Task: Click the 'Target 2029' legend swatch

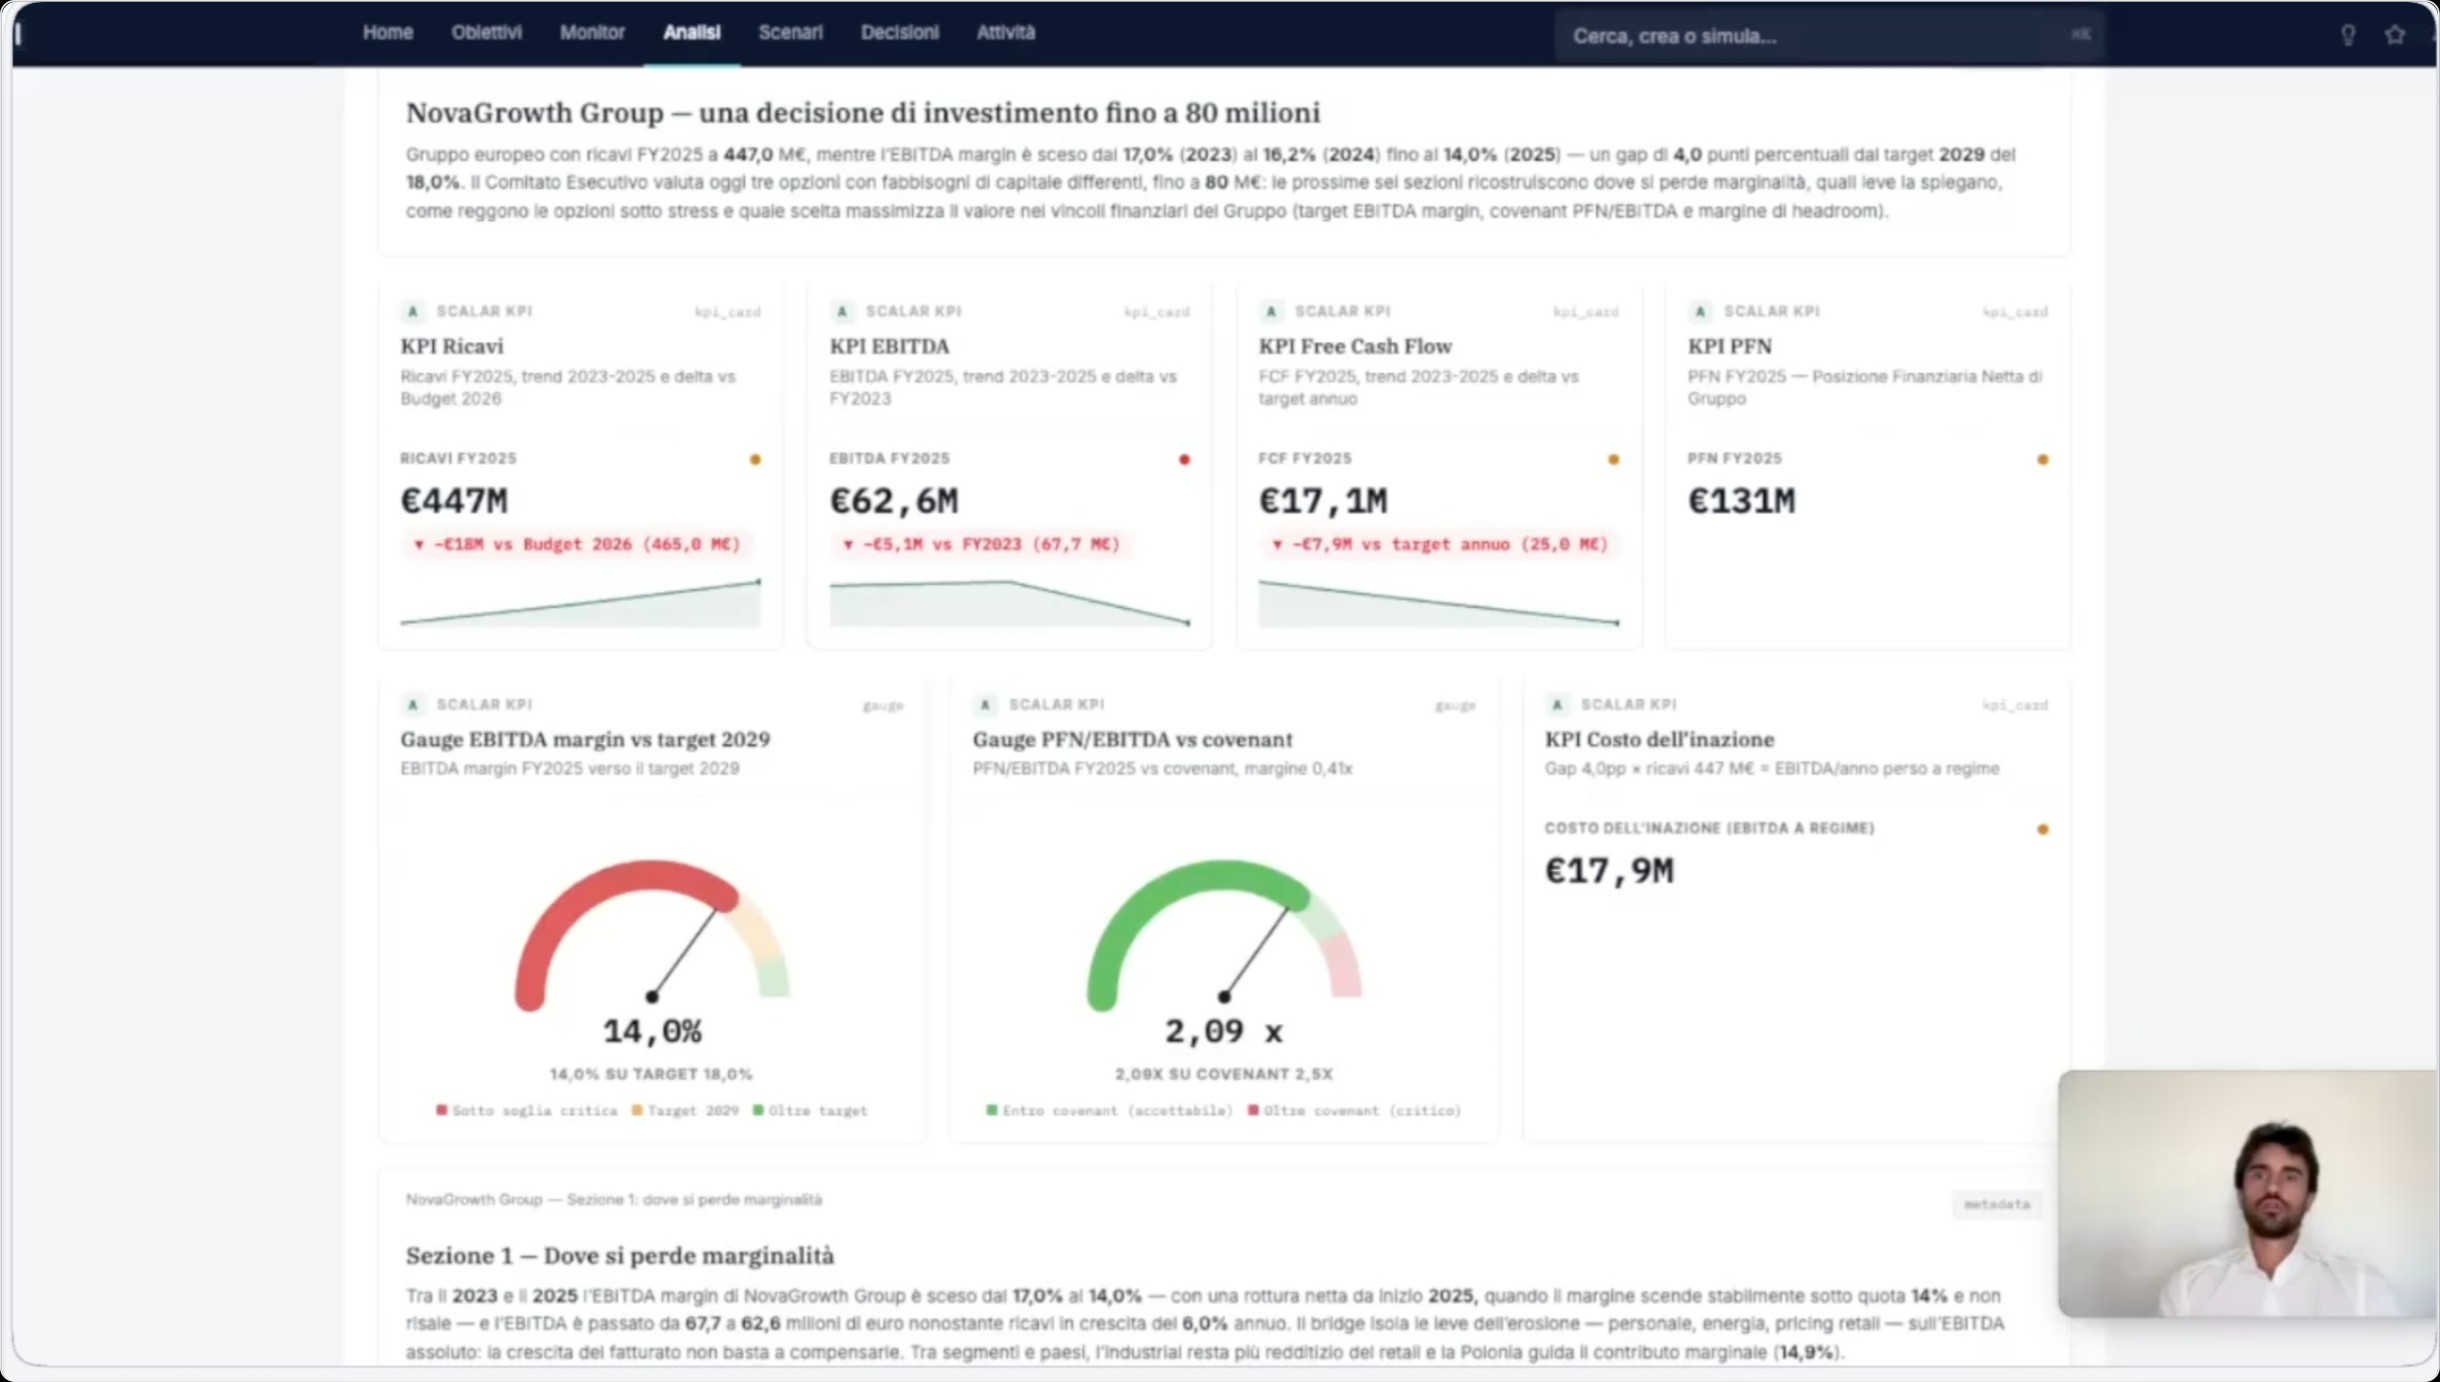Action: pos(637,1110)
